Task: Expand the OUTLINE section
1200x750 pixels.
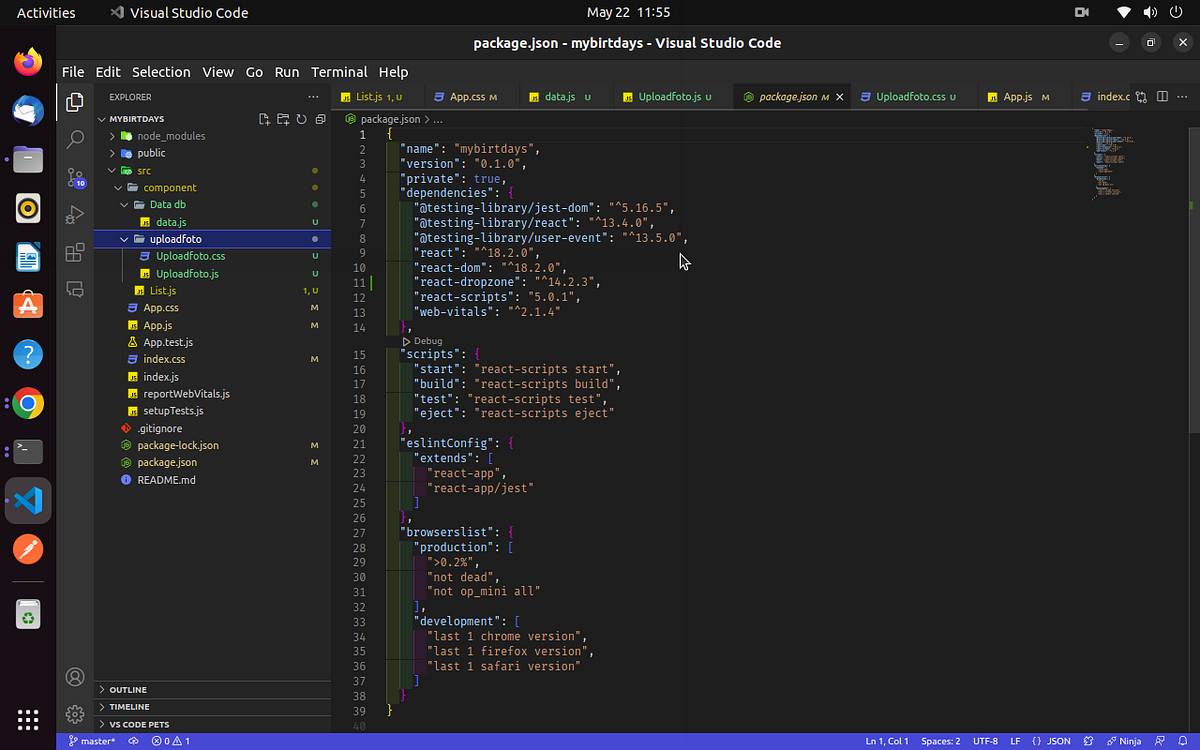Action: pos(213,690)
